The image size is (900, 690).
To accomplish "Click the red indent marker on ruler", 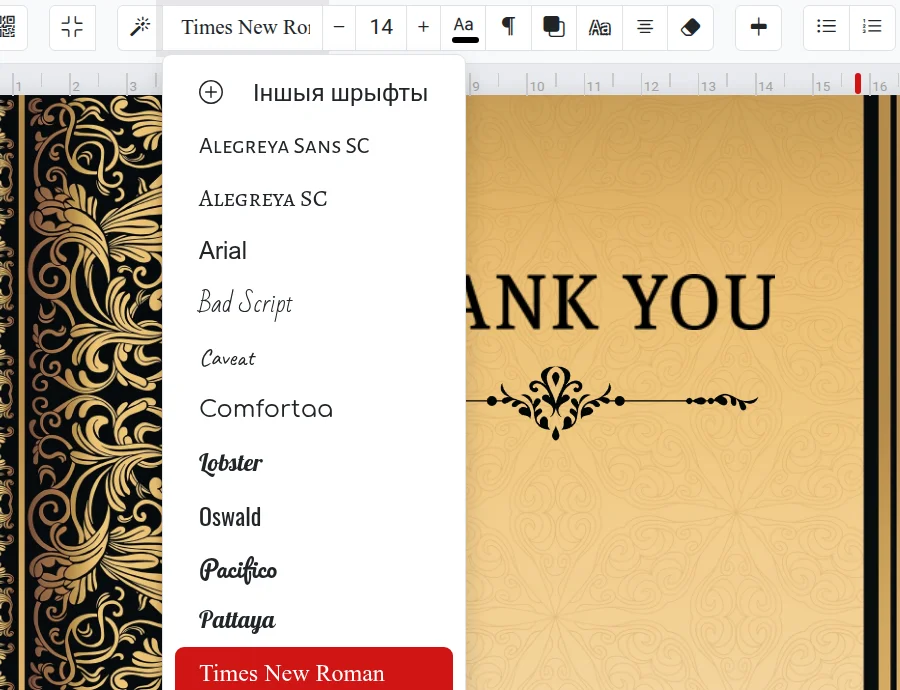I will tap(858, 83).
